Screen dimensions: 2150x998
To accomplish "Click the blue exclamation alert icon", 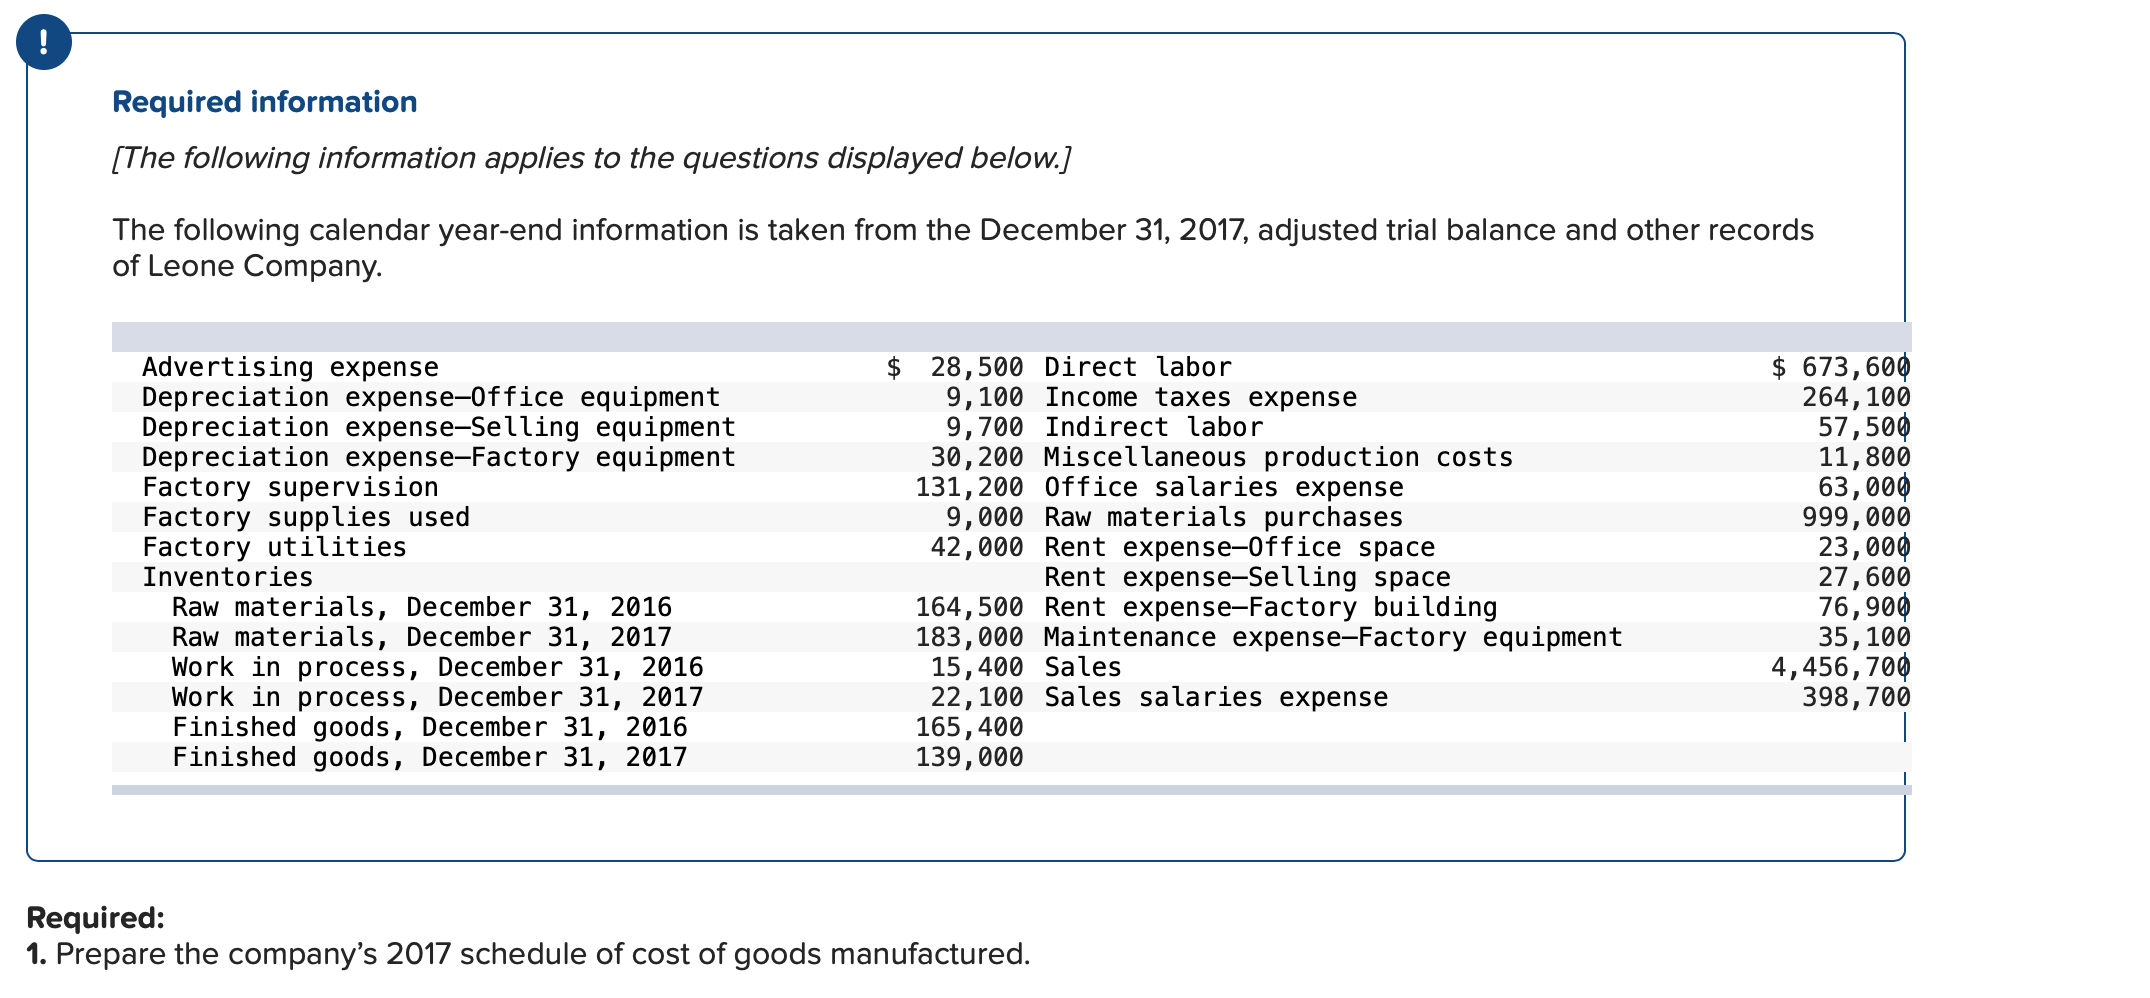I will (x=44, y=43).
